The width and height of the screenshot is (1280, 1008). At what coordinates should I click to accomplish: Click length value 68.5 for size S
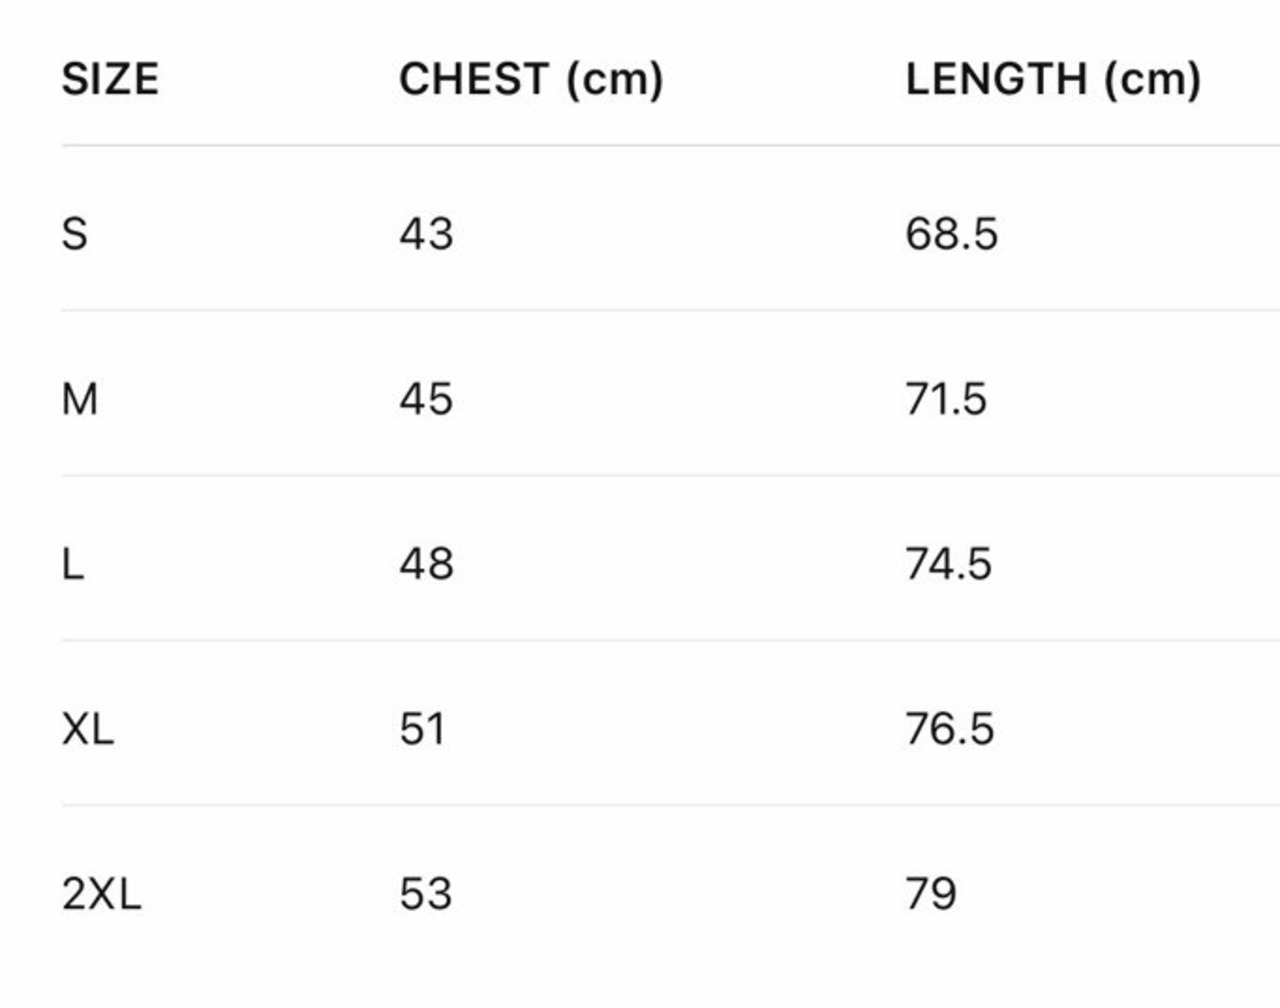pyautogui.click(x=952, y=234)
